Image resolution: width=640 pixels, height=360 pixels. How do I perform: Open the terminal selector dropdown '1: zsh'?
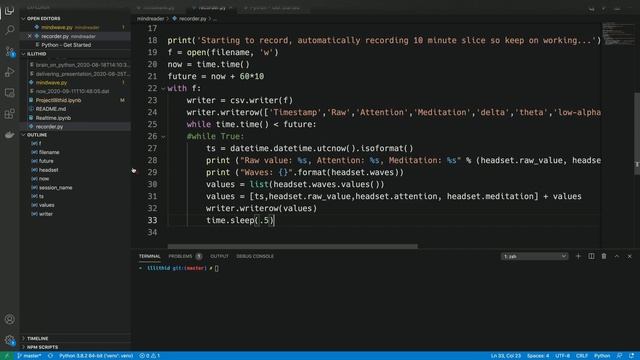point(534,256)
